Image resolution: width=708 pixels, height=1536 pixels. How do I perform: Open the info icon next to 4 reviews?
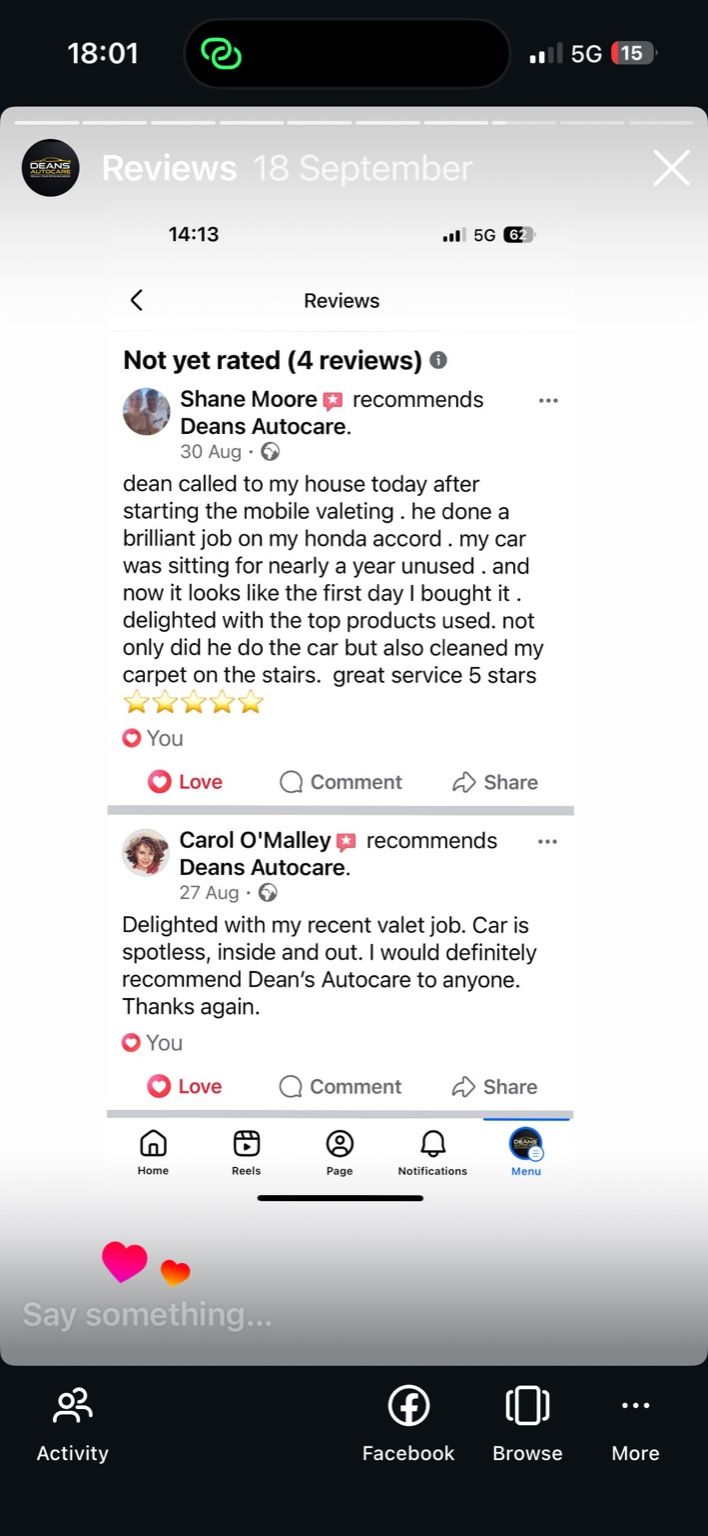coord(438,360)
